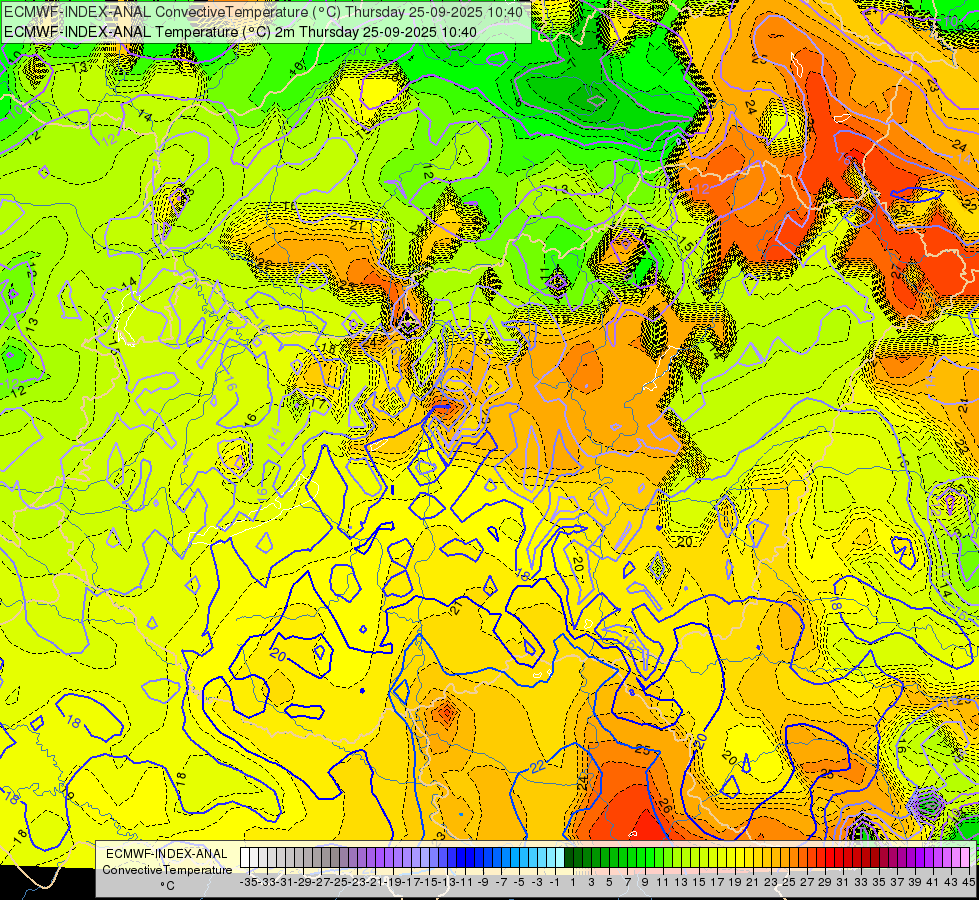This screenshot has width=979, height=900.
Task: Pick the dark green 1 legend swatch
Action: point(572,857)
